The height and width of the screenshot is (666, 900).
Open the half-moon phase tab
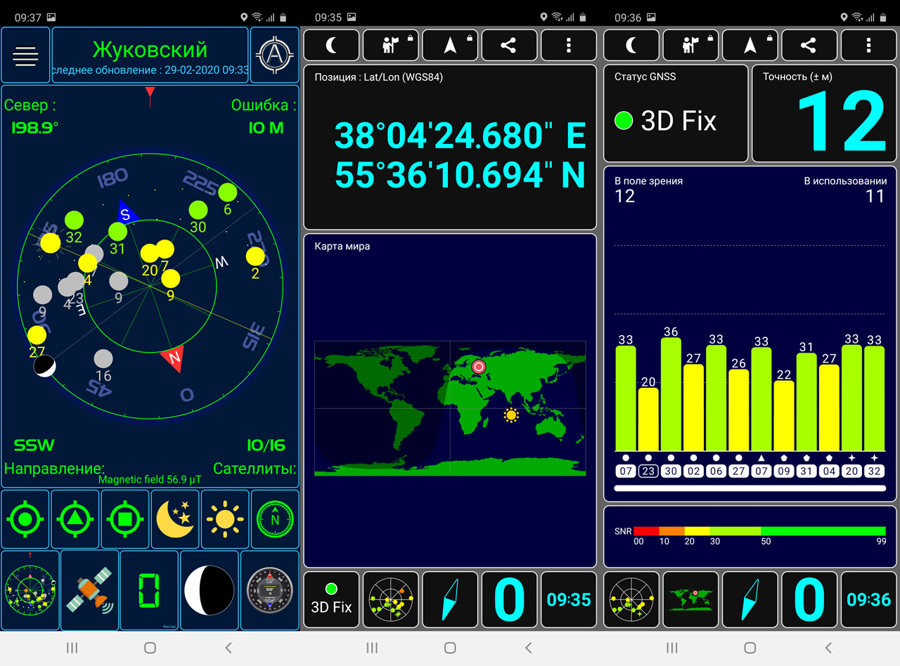(209, 590)
